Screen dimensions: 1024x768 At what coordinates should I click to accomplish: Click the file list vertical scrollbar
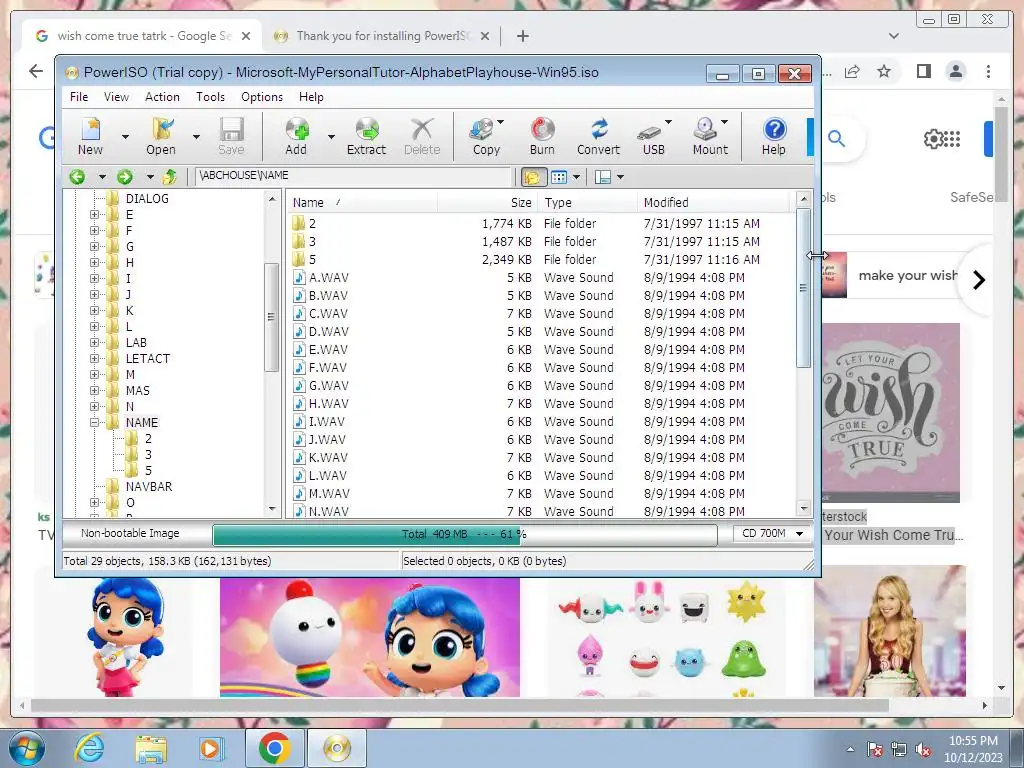coord(804,287)
